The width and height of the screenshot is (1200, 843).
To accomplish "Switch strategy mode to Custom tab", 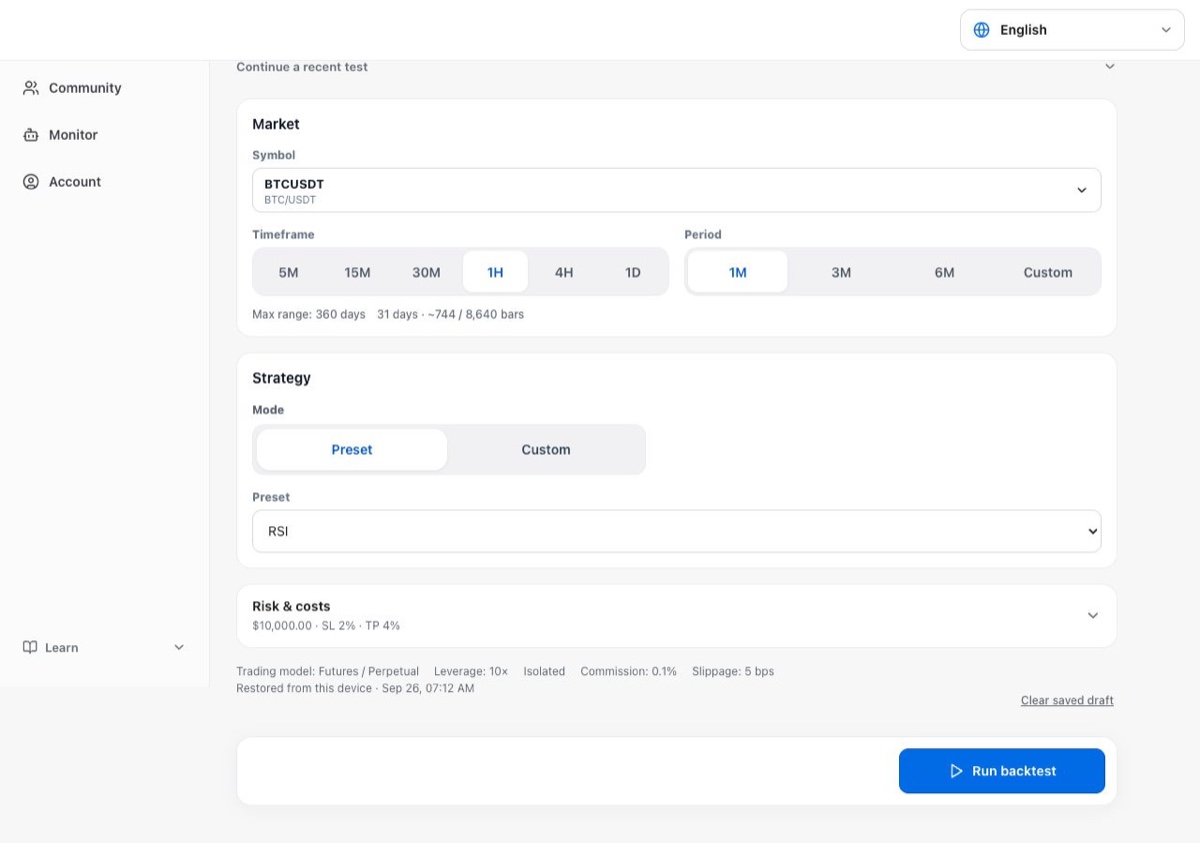I will pos(546,450).
